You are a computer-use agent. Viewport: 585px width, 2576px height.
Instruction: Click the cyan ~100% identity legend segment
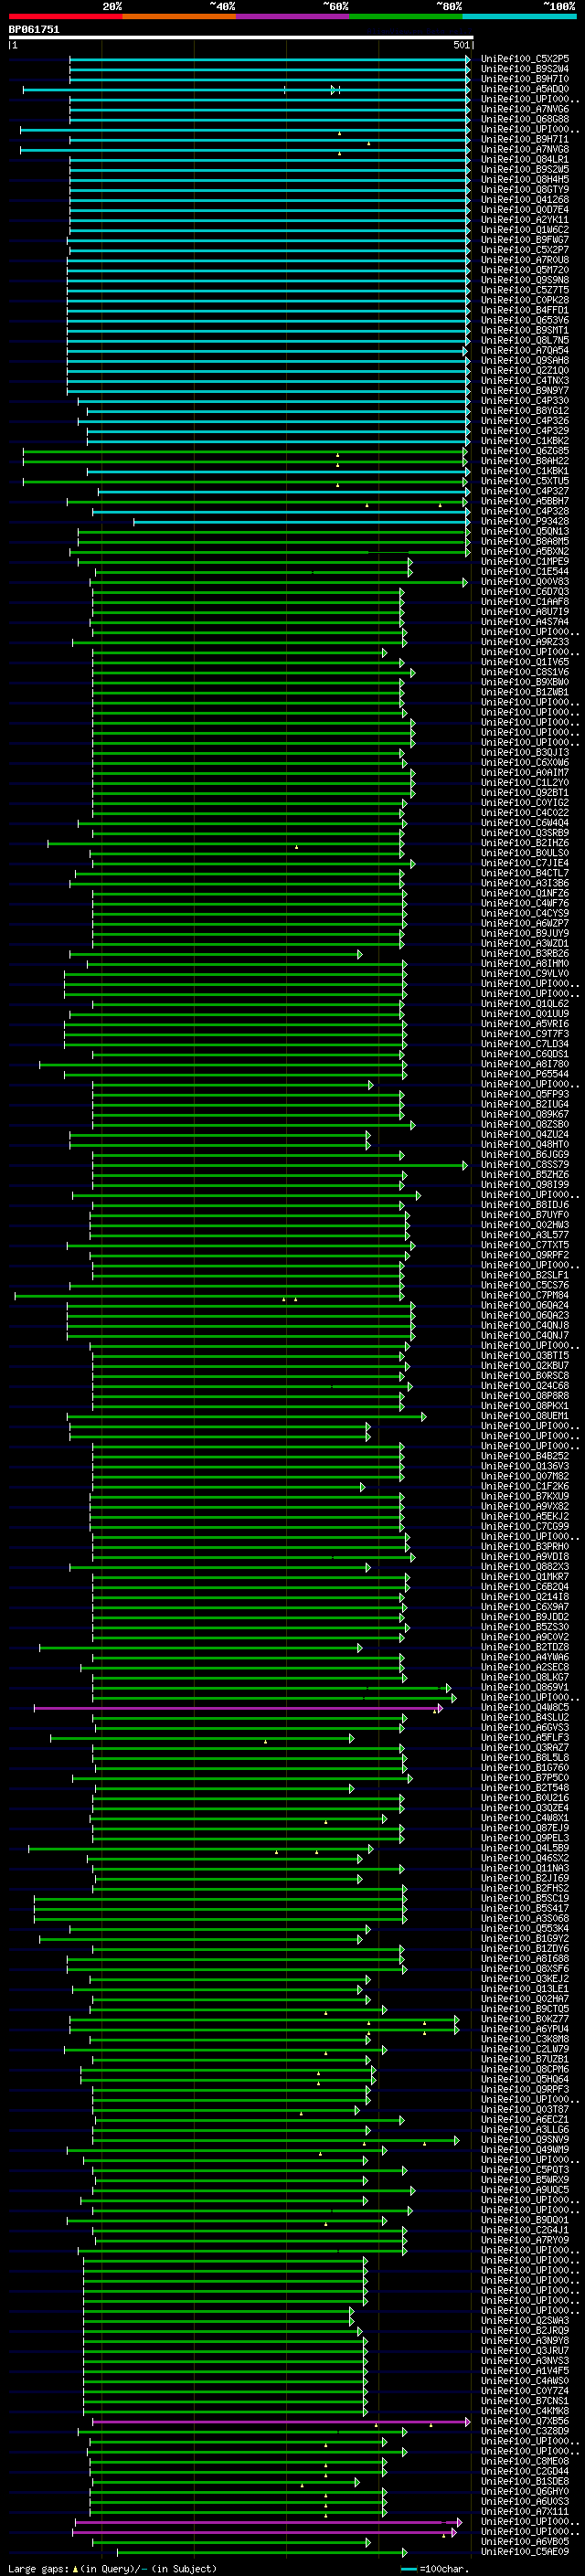pyautogui.click(x=520, y=16)
